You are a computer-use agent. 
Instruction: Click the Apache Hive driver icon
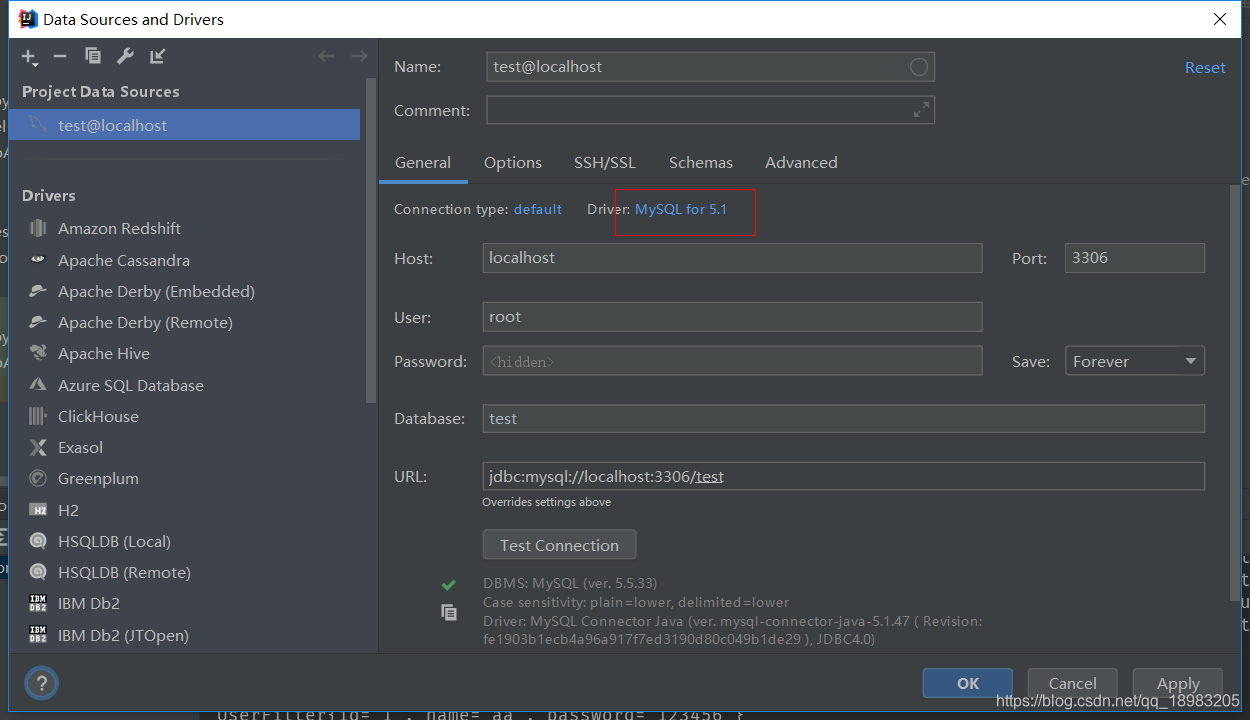pyautogui.click(x=38, y=353)
